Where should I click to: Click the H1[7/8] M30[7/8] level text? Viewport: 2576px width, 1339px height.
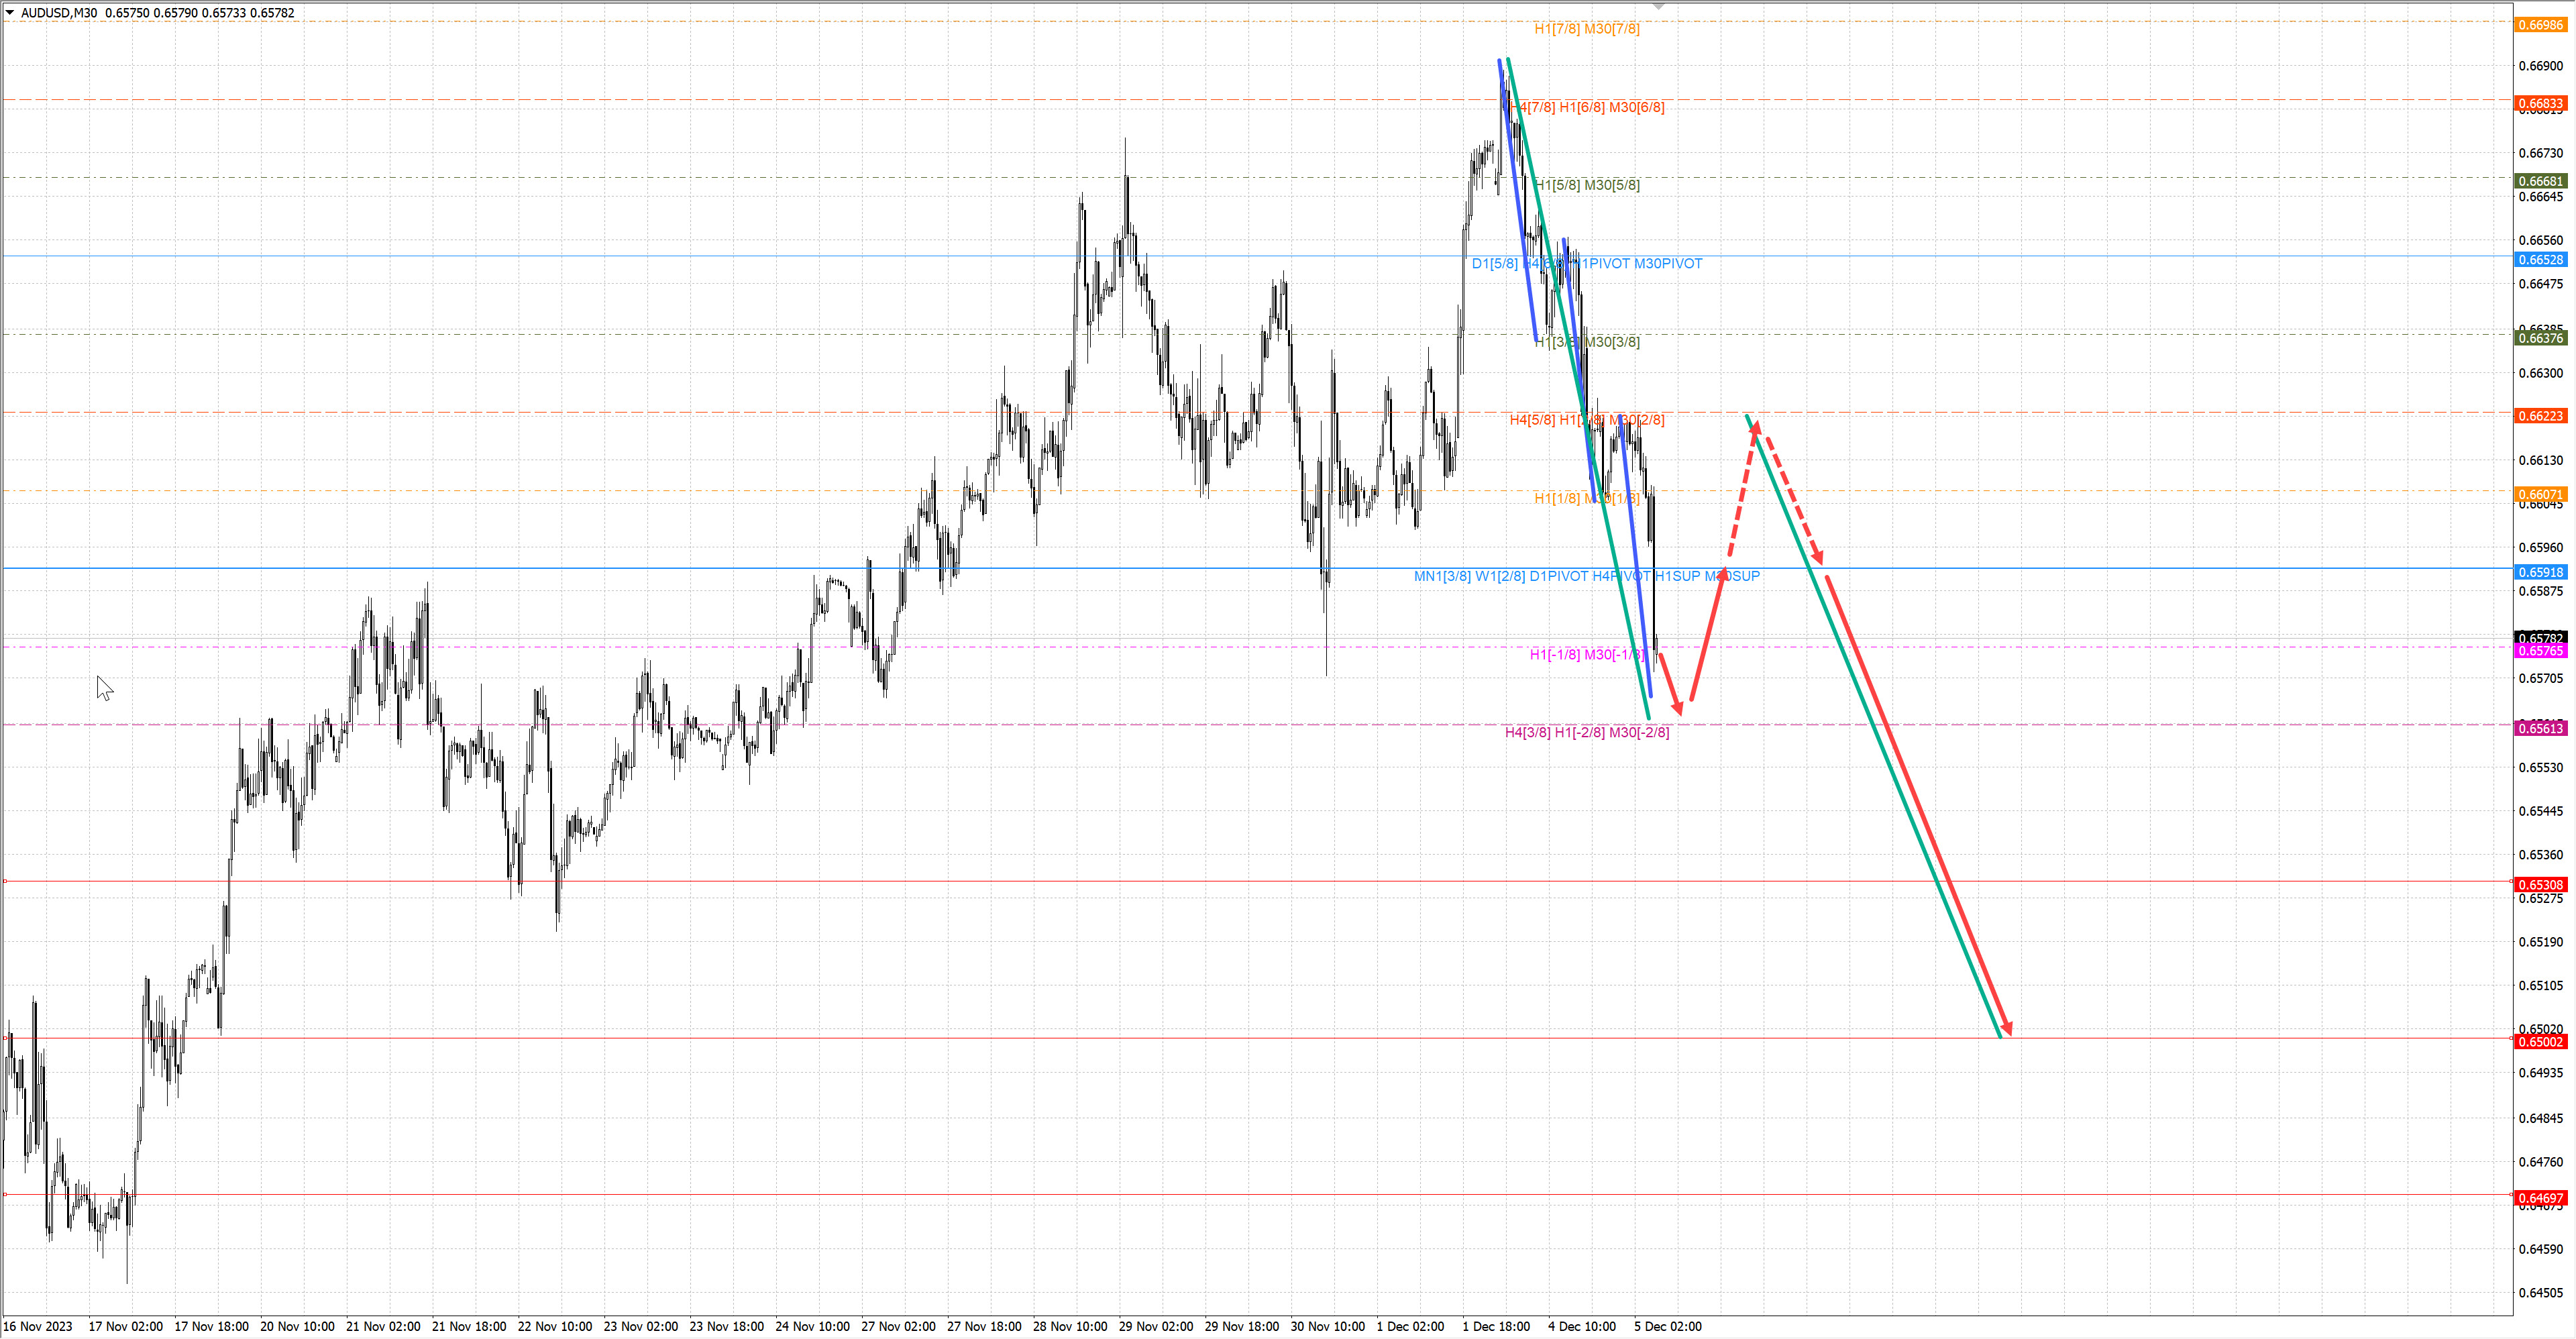click(x=1586, y=29)
